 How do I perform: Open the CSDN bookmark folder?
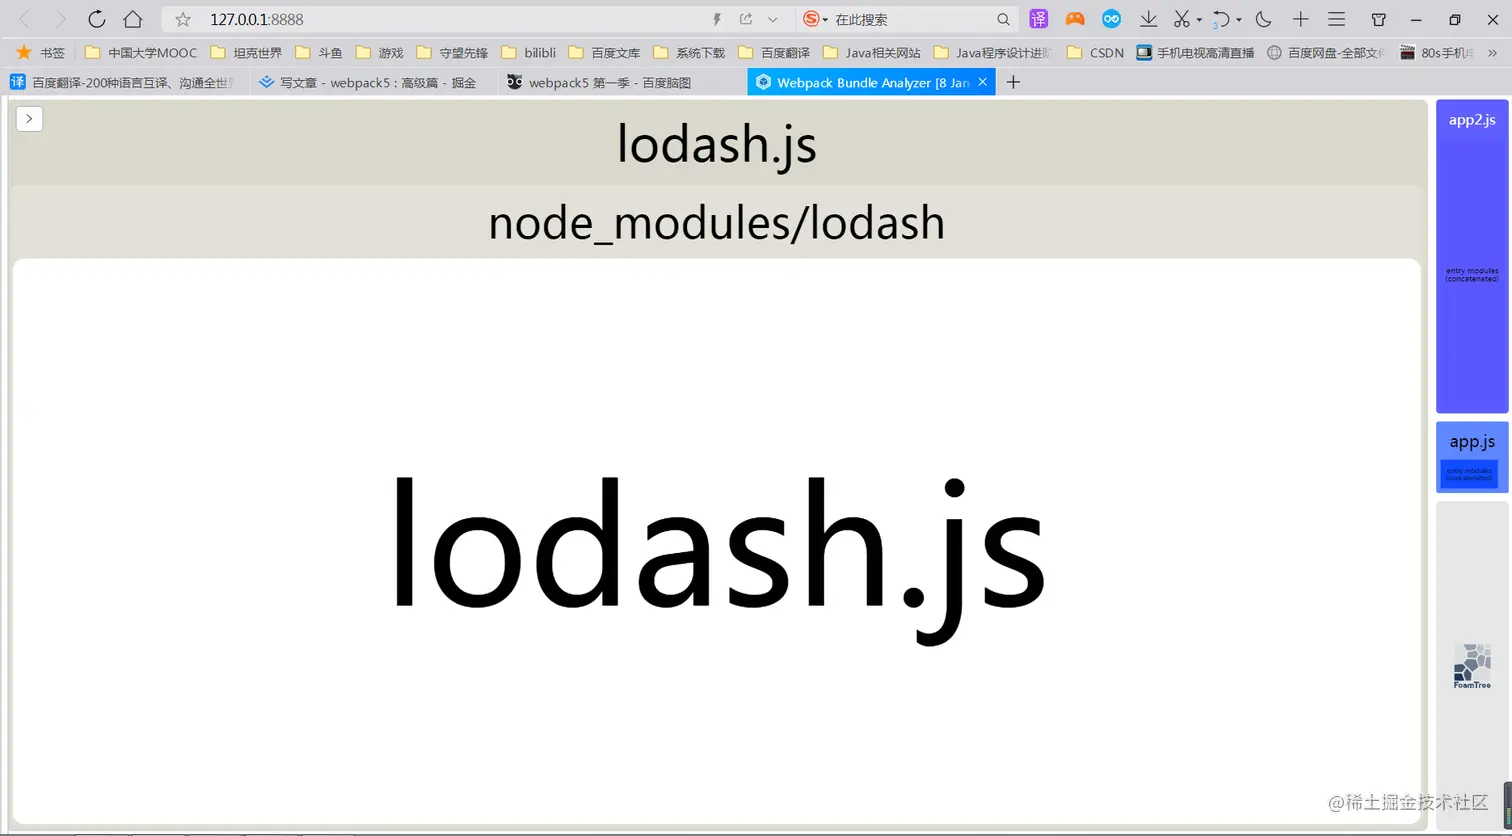1095,52
